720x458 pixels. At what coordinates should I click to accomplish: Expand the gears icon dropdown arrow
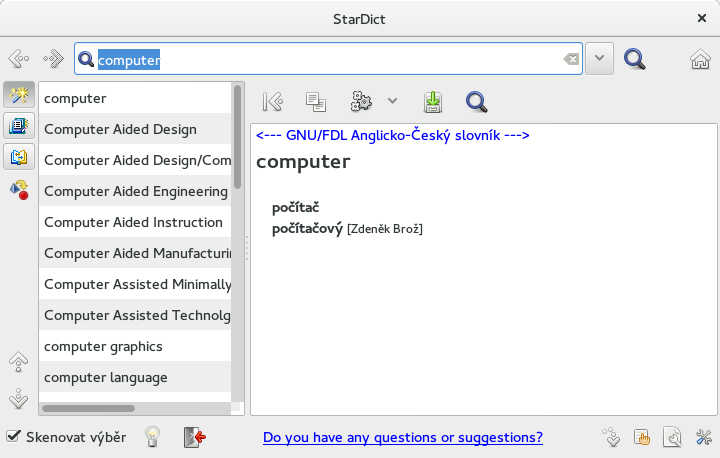tap(392, 101)
